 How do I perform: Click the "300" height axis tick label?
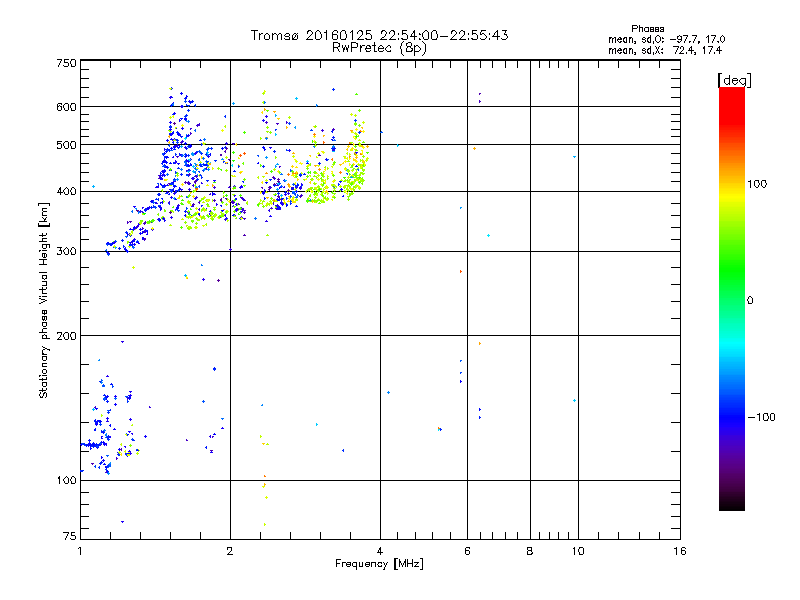tap(66, 251)
